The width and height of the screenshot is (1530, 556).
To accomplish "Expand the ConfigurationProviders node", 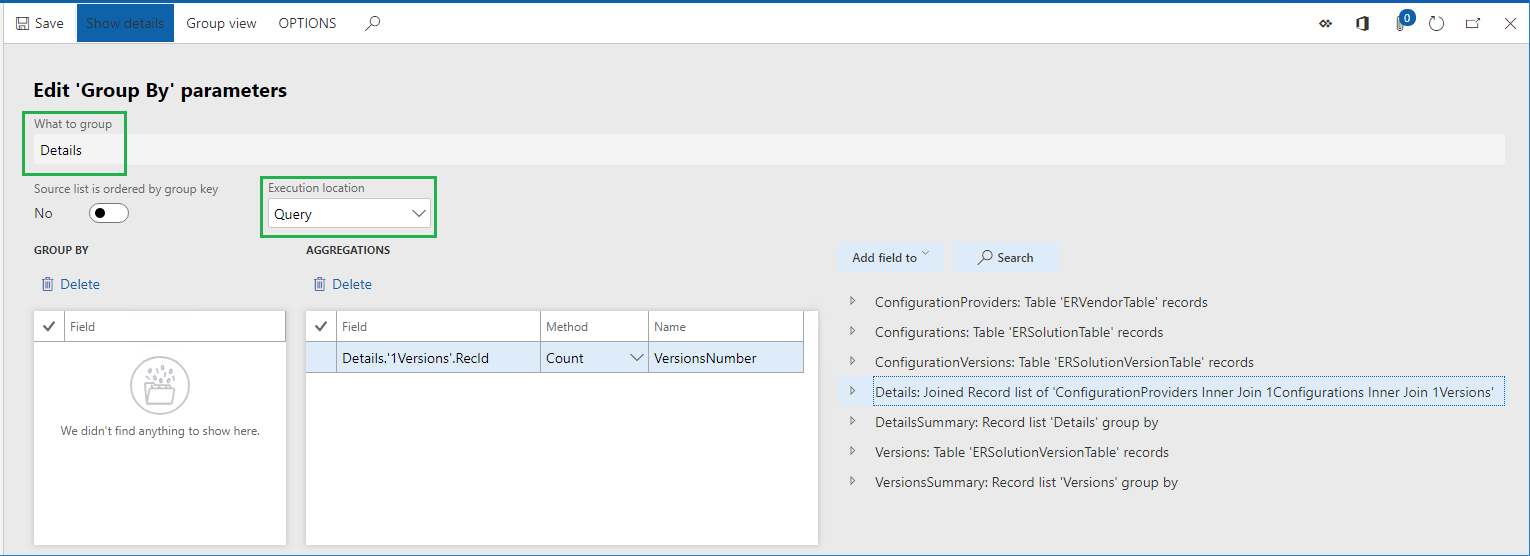I will point(853,301).
